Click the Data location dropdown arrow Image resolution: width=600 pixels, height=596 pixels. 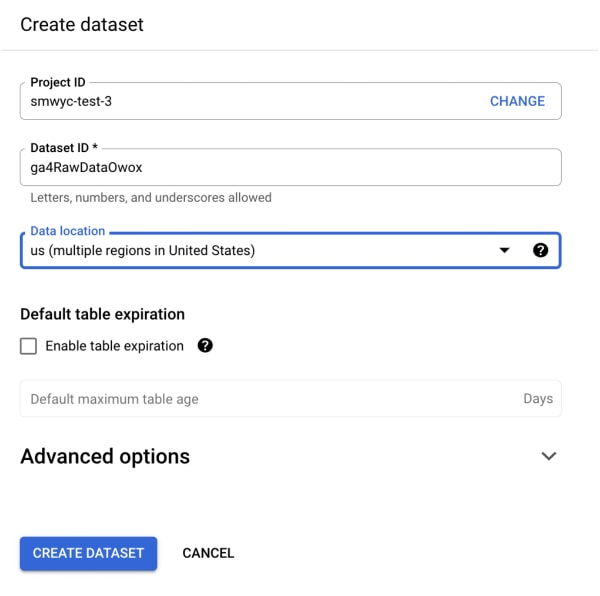pyautogui.click(x=505, y=250)
